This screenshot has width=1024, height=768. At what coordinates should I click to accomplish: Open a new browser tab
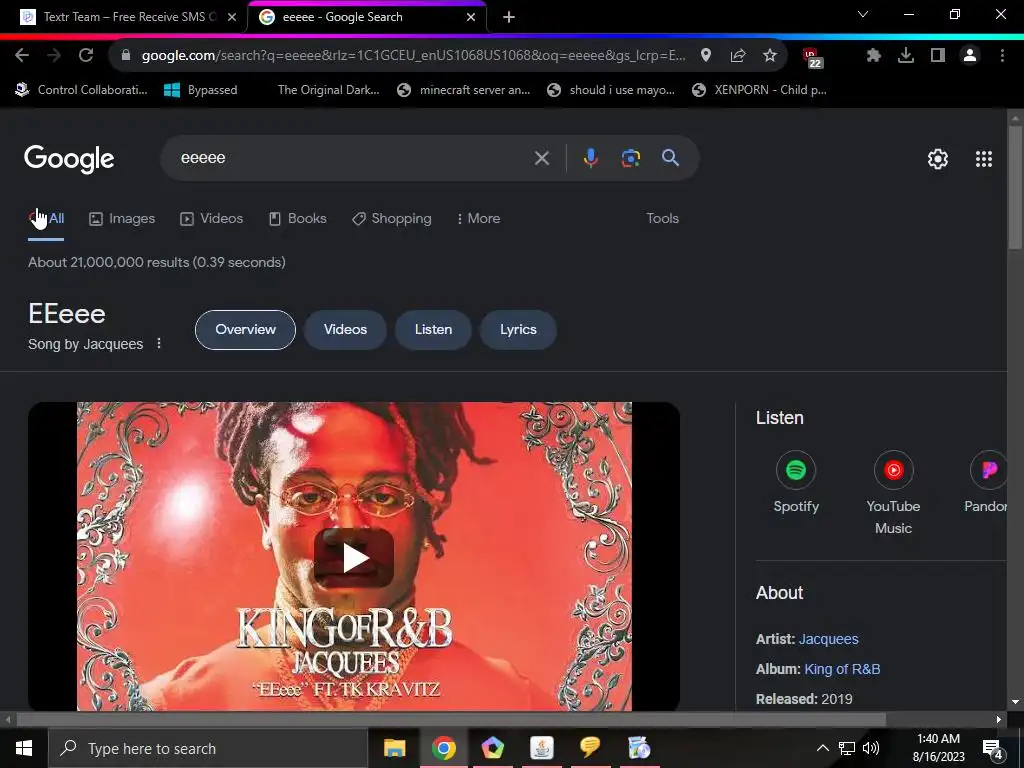point(509,17)
